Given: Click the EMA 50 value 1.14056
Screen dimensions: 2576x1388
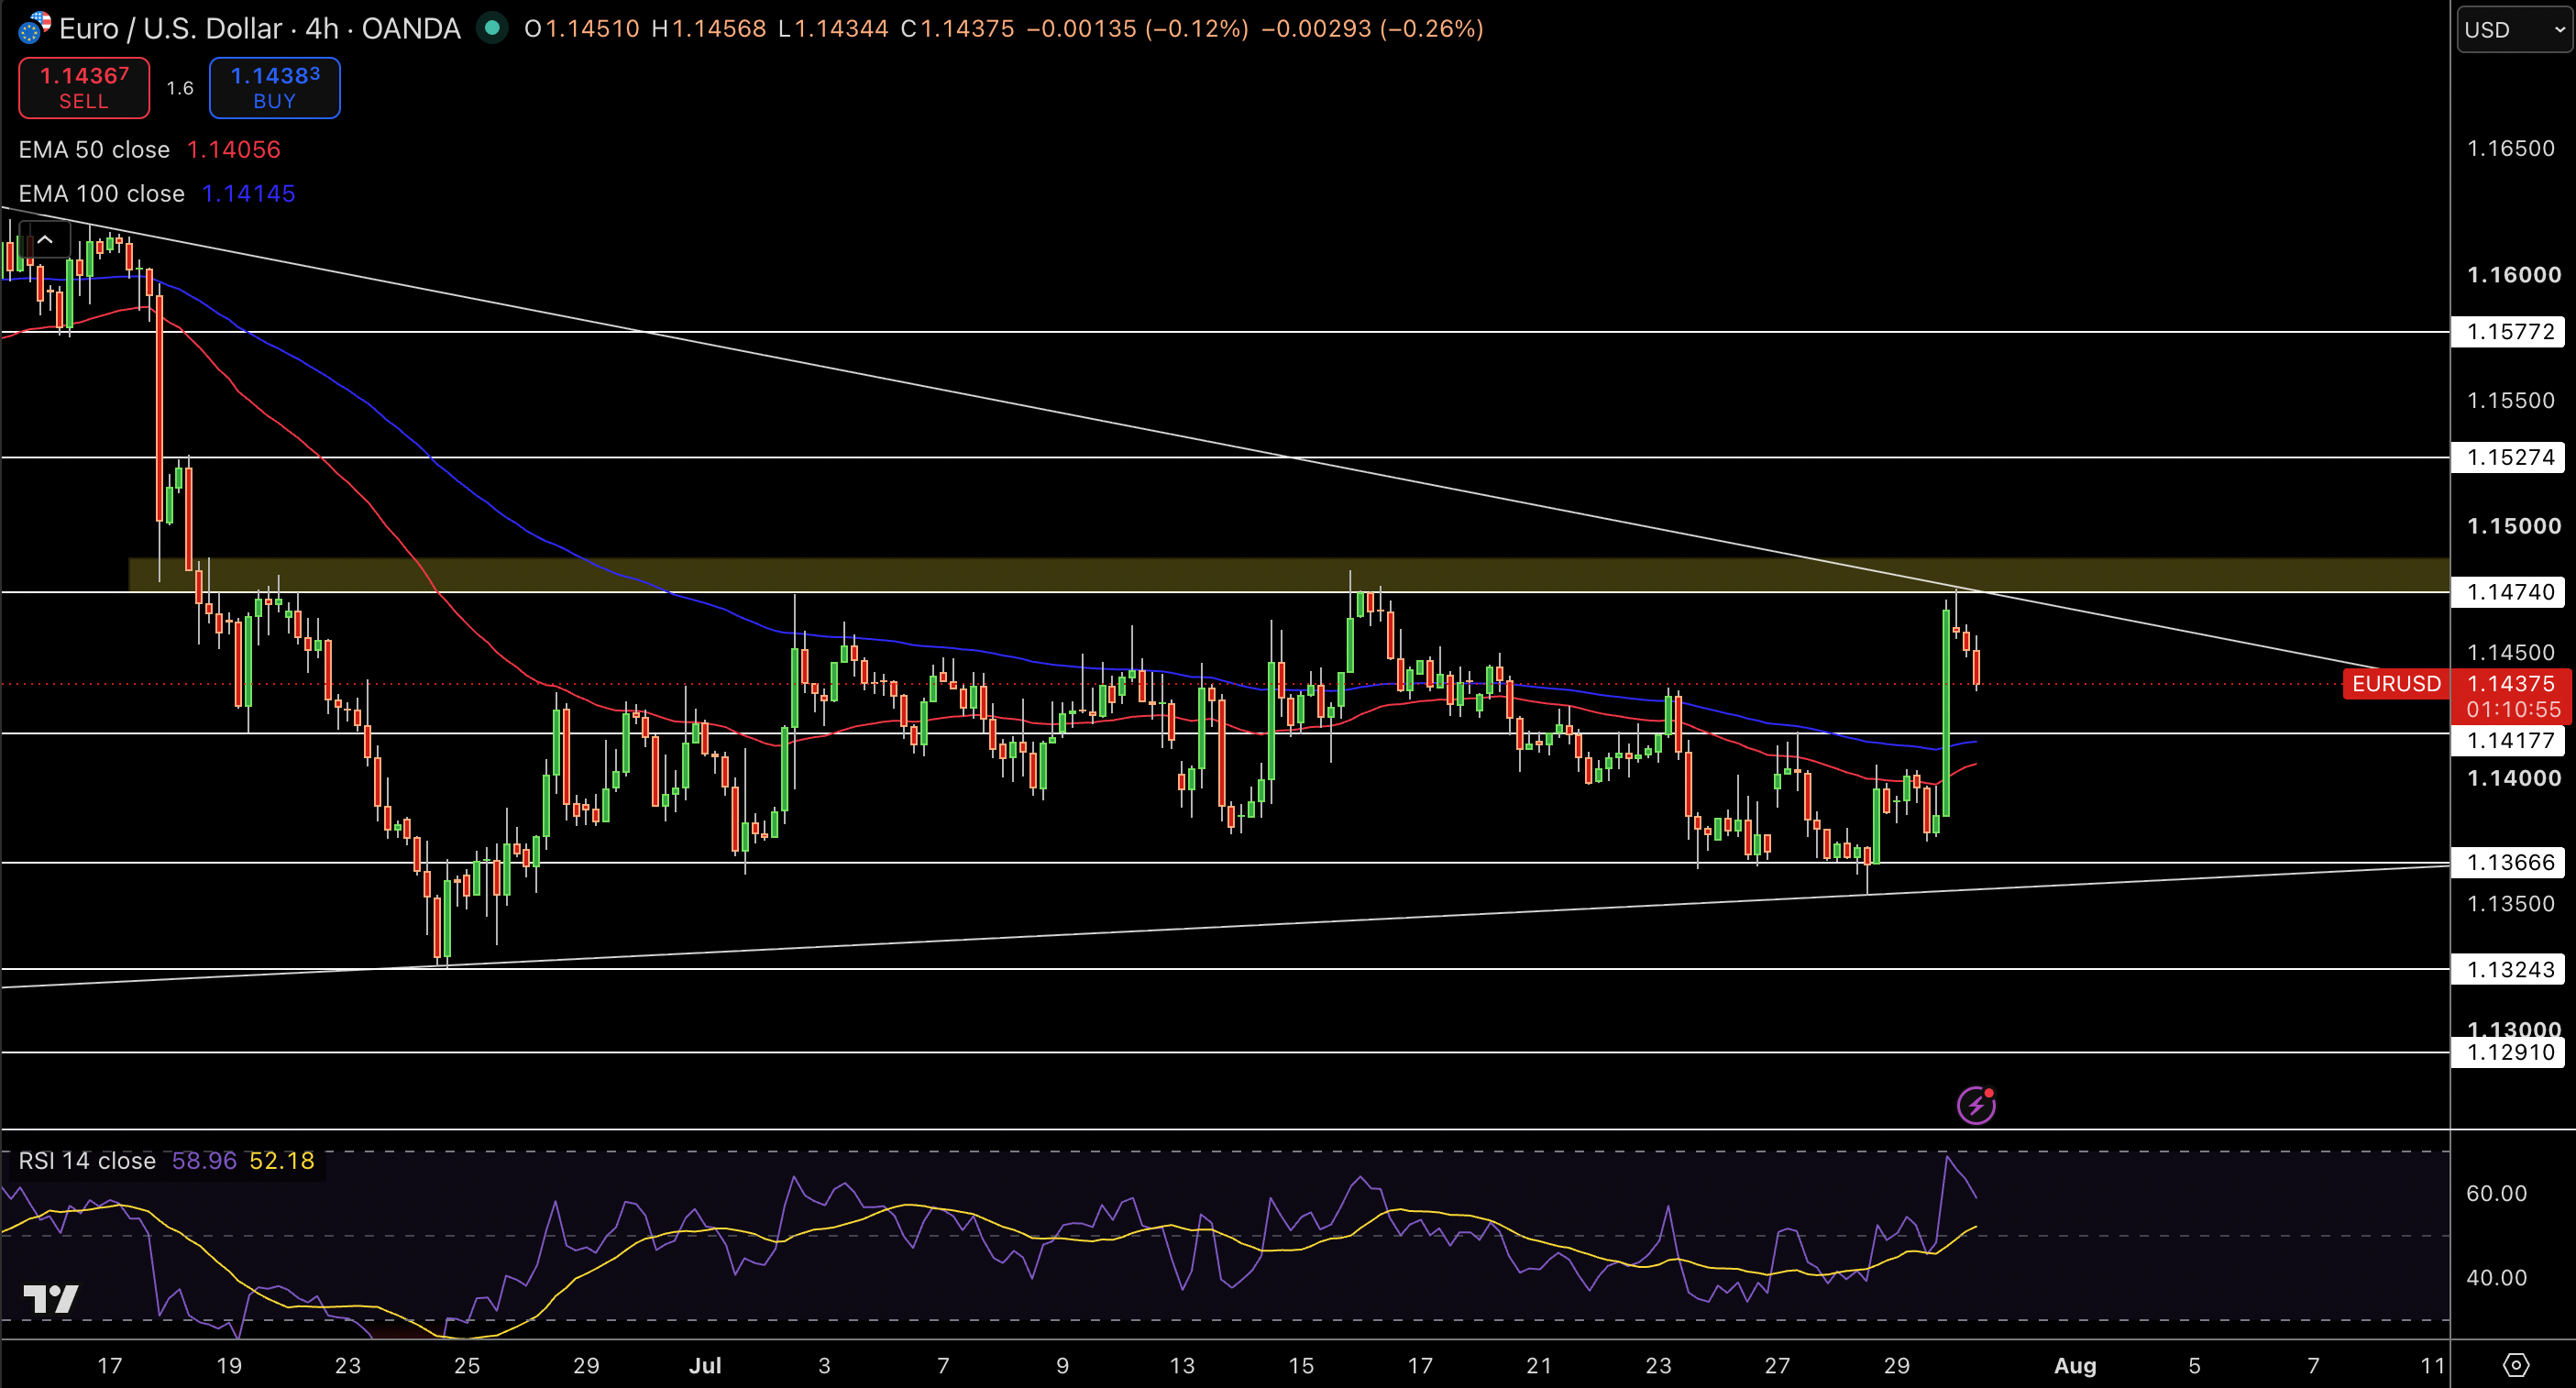Looking at the screenshot, I should [234, 150].
